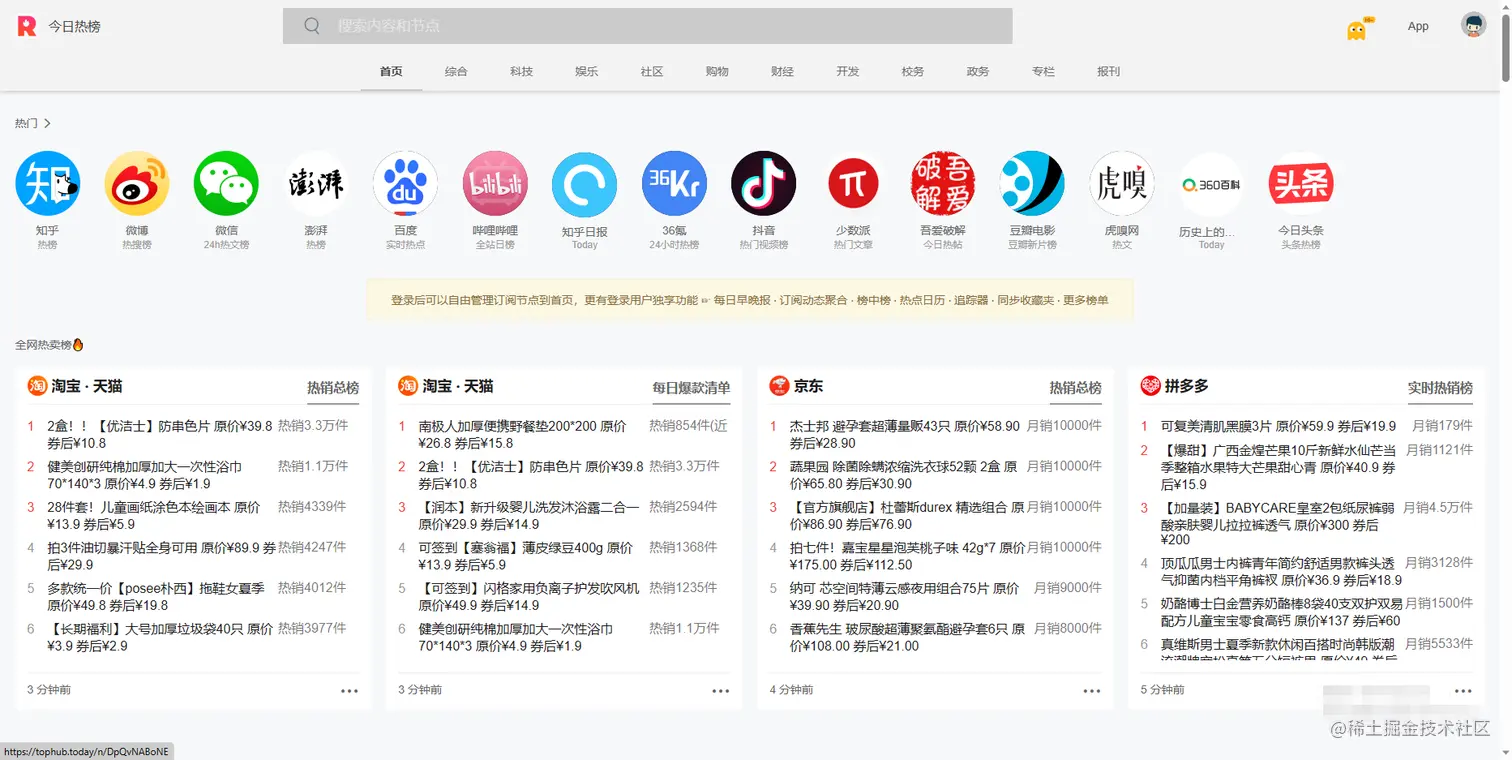Screen dimensions: 1512x760
Task: Open the 抖音 hot videos icon
Action: [764, 184]
